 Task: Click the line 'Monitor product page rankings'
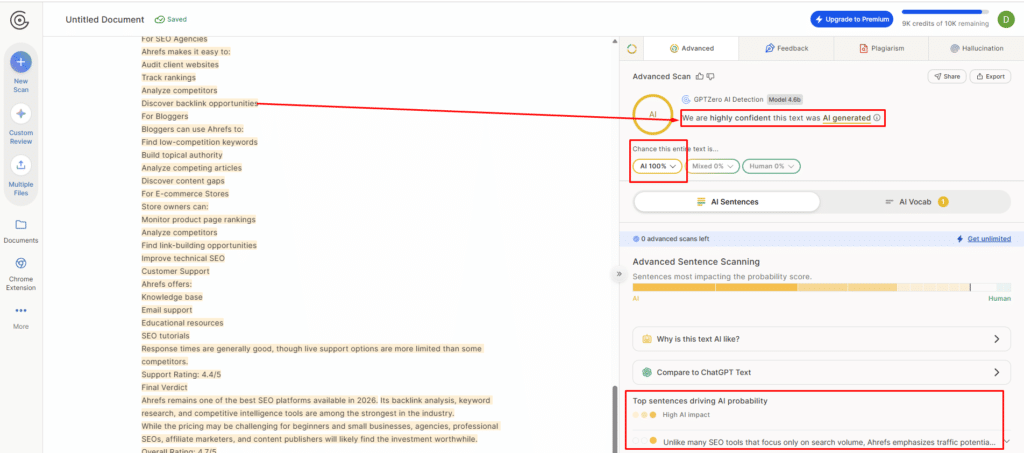click(199, 220)
